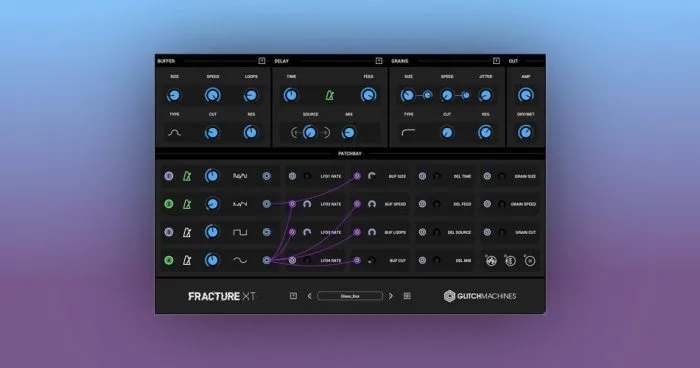This screenshot has height=368, width=700.
Task: Click the DEL TIME input jack
Action: pos(422,176)
